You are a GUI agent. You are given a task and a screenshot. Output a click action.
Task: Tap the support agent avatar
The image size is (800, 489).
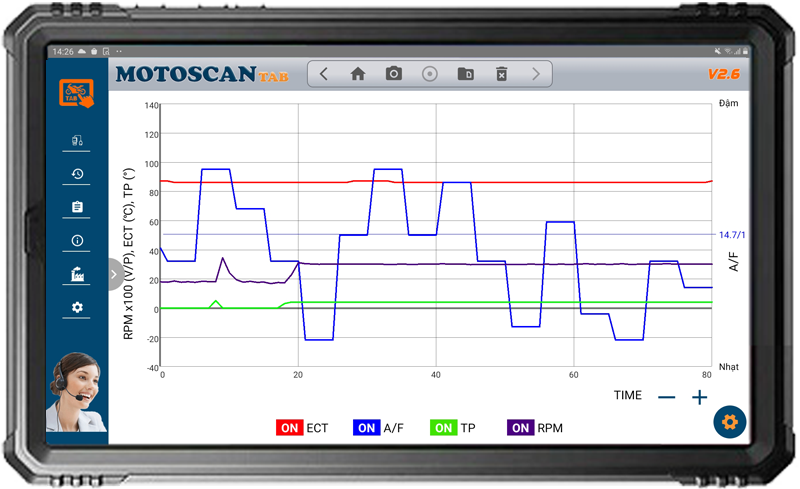pyautogui.click(x=77, y=392)
